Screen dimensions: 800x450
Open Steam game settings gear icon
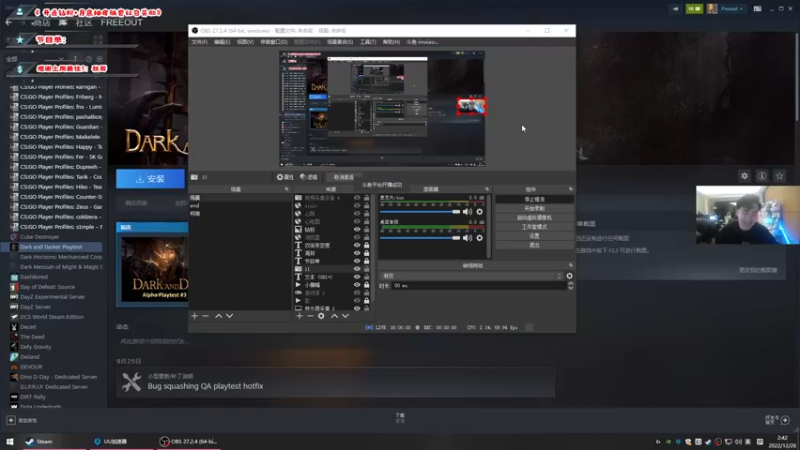744,176
